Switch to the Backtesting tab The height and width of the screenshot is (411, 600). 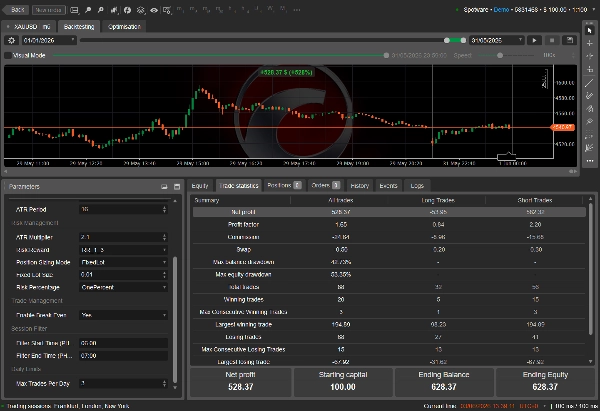click(x=79, y=26)
